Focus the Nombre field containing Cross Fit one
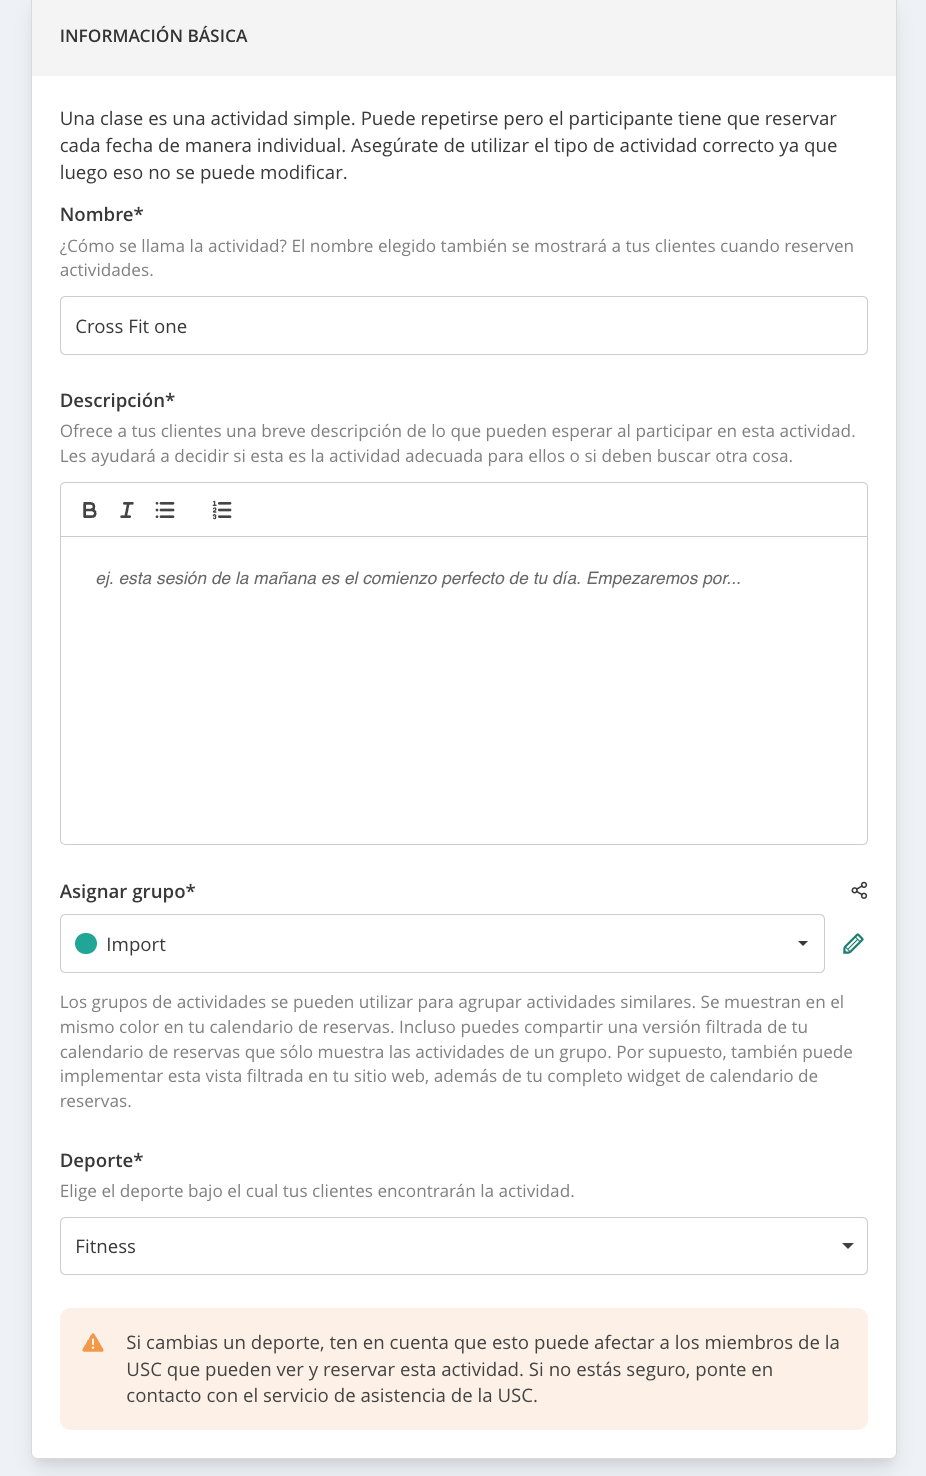Viewport: 926px width, 1476px height. tap(464, 325)
